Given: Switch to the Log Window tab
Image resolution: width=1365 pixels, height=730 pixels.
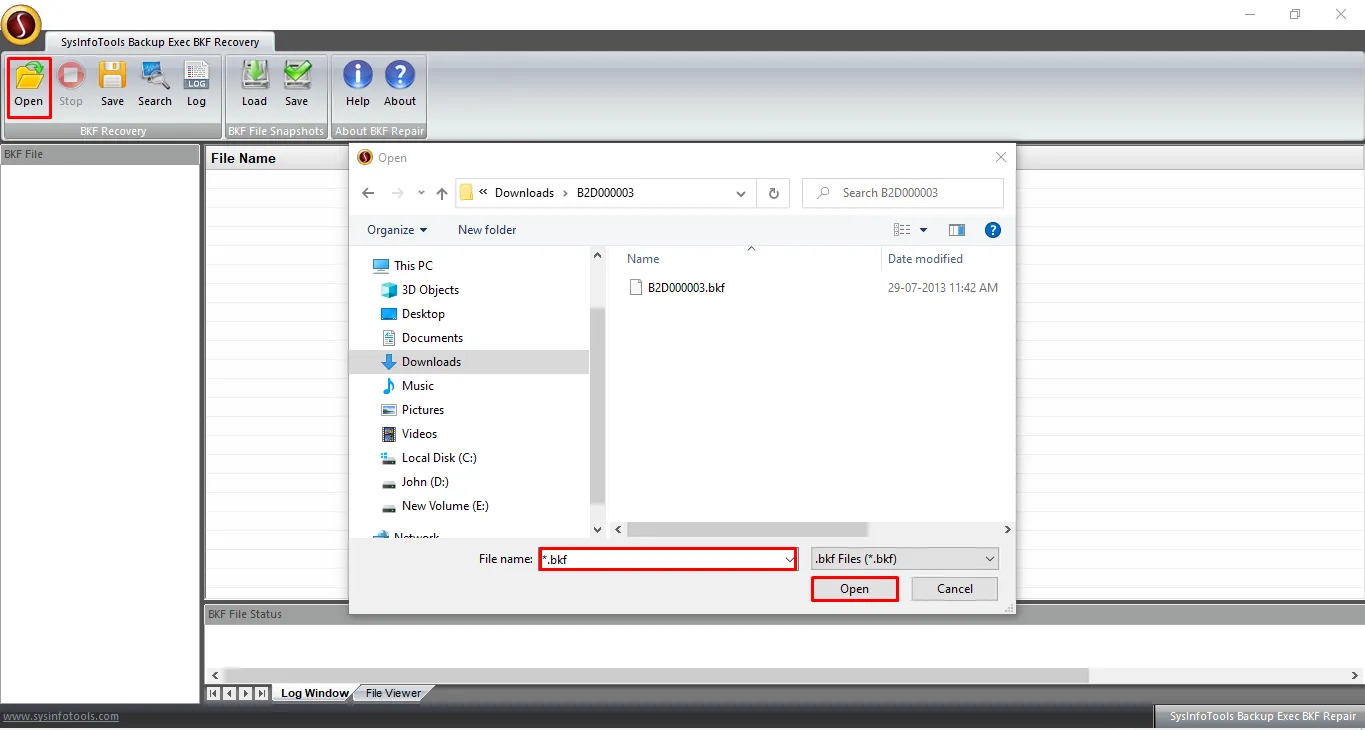Looking at the screenshot, I should 314,693.
